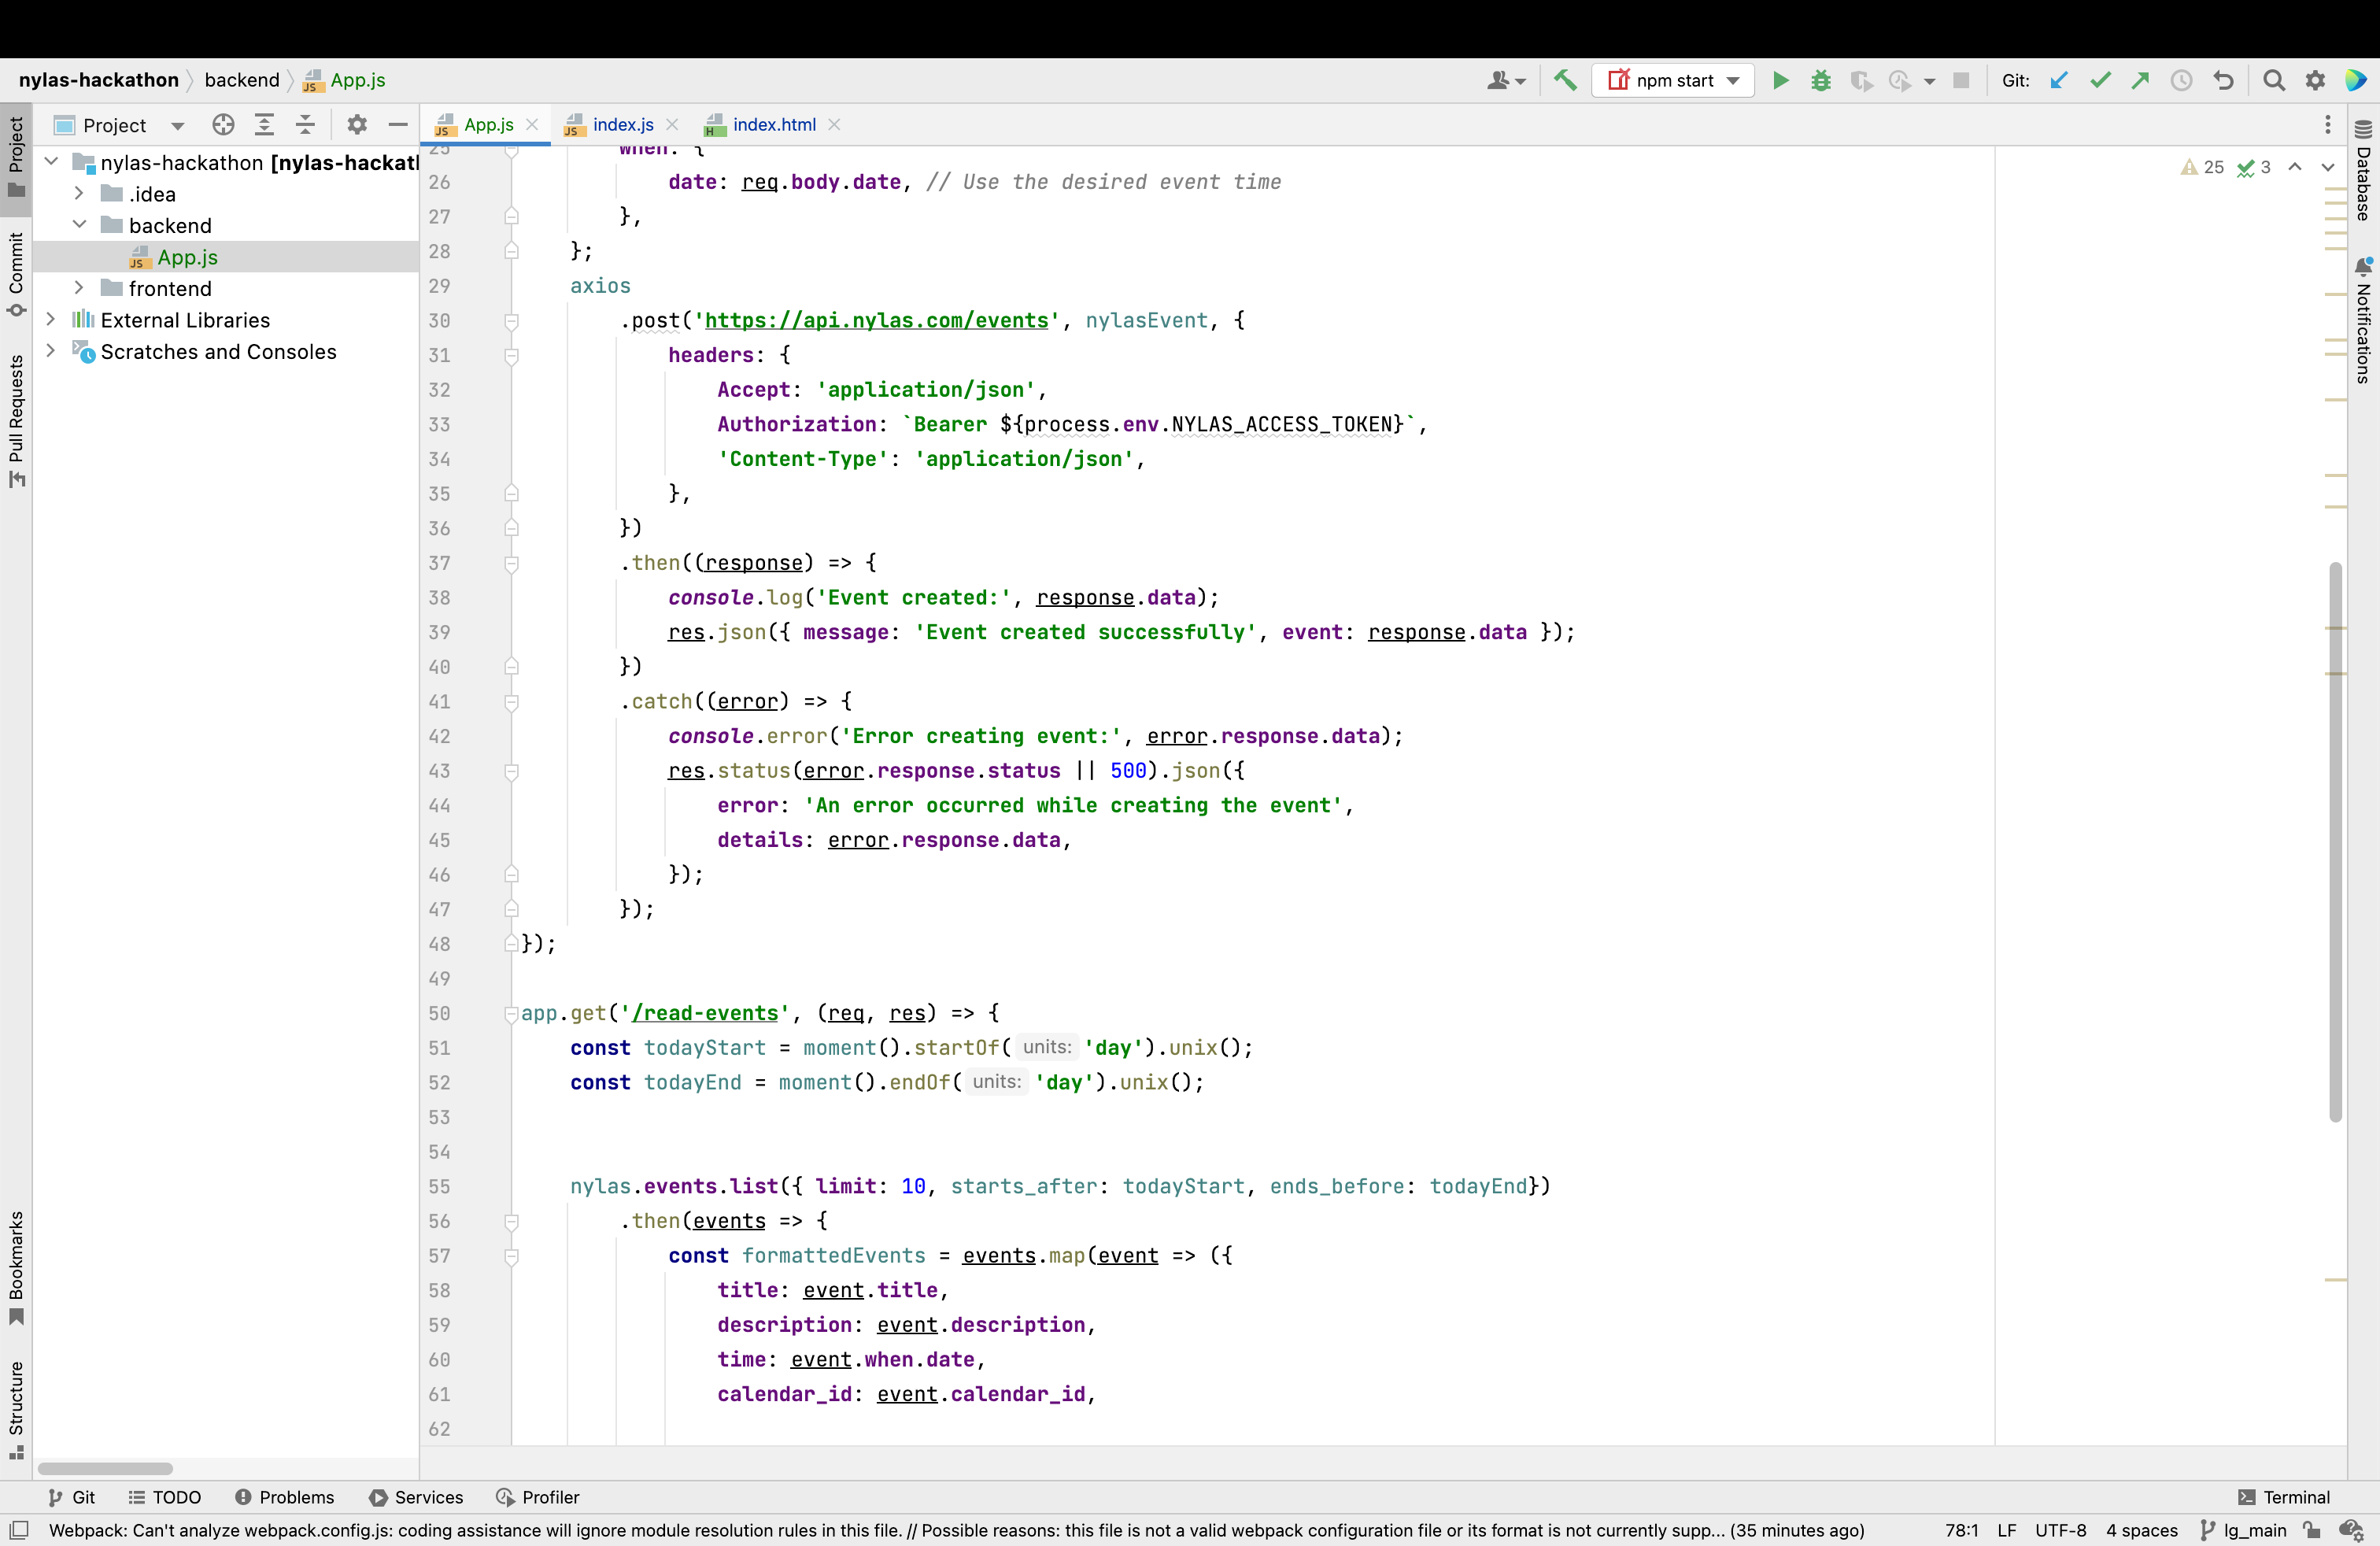Toggle the Structure tool window
2380x1546 pixels.
[16, 1408]
